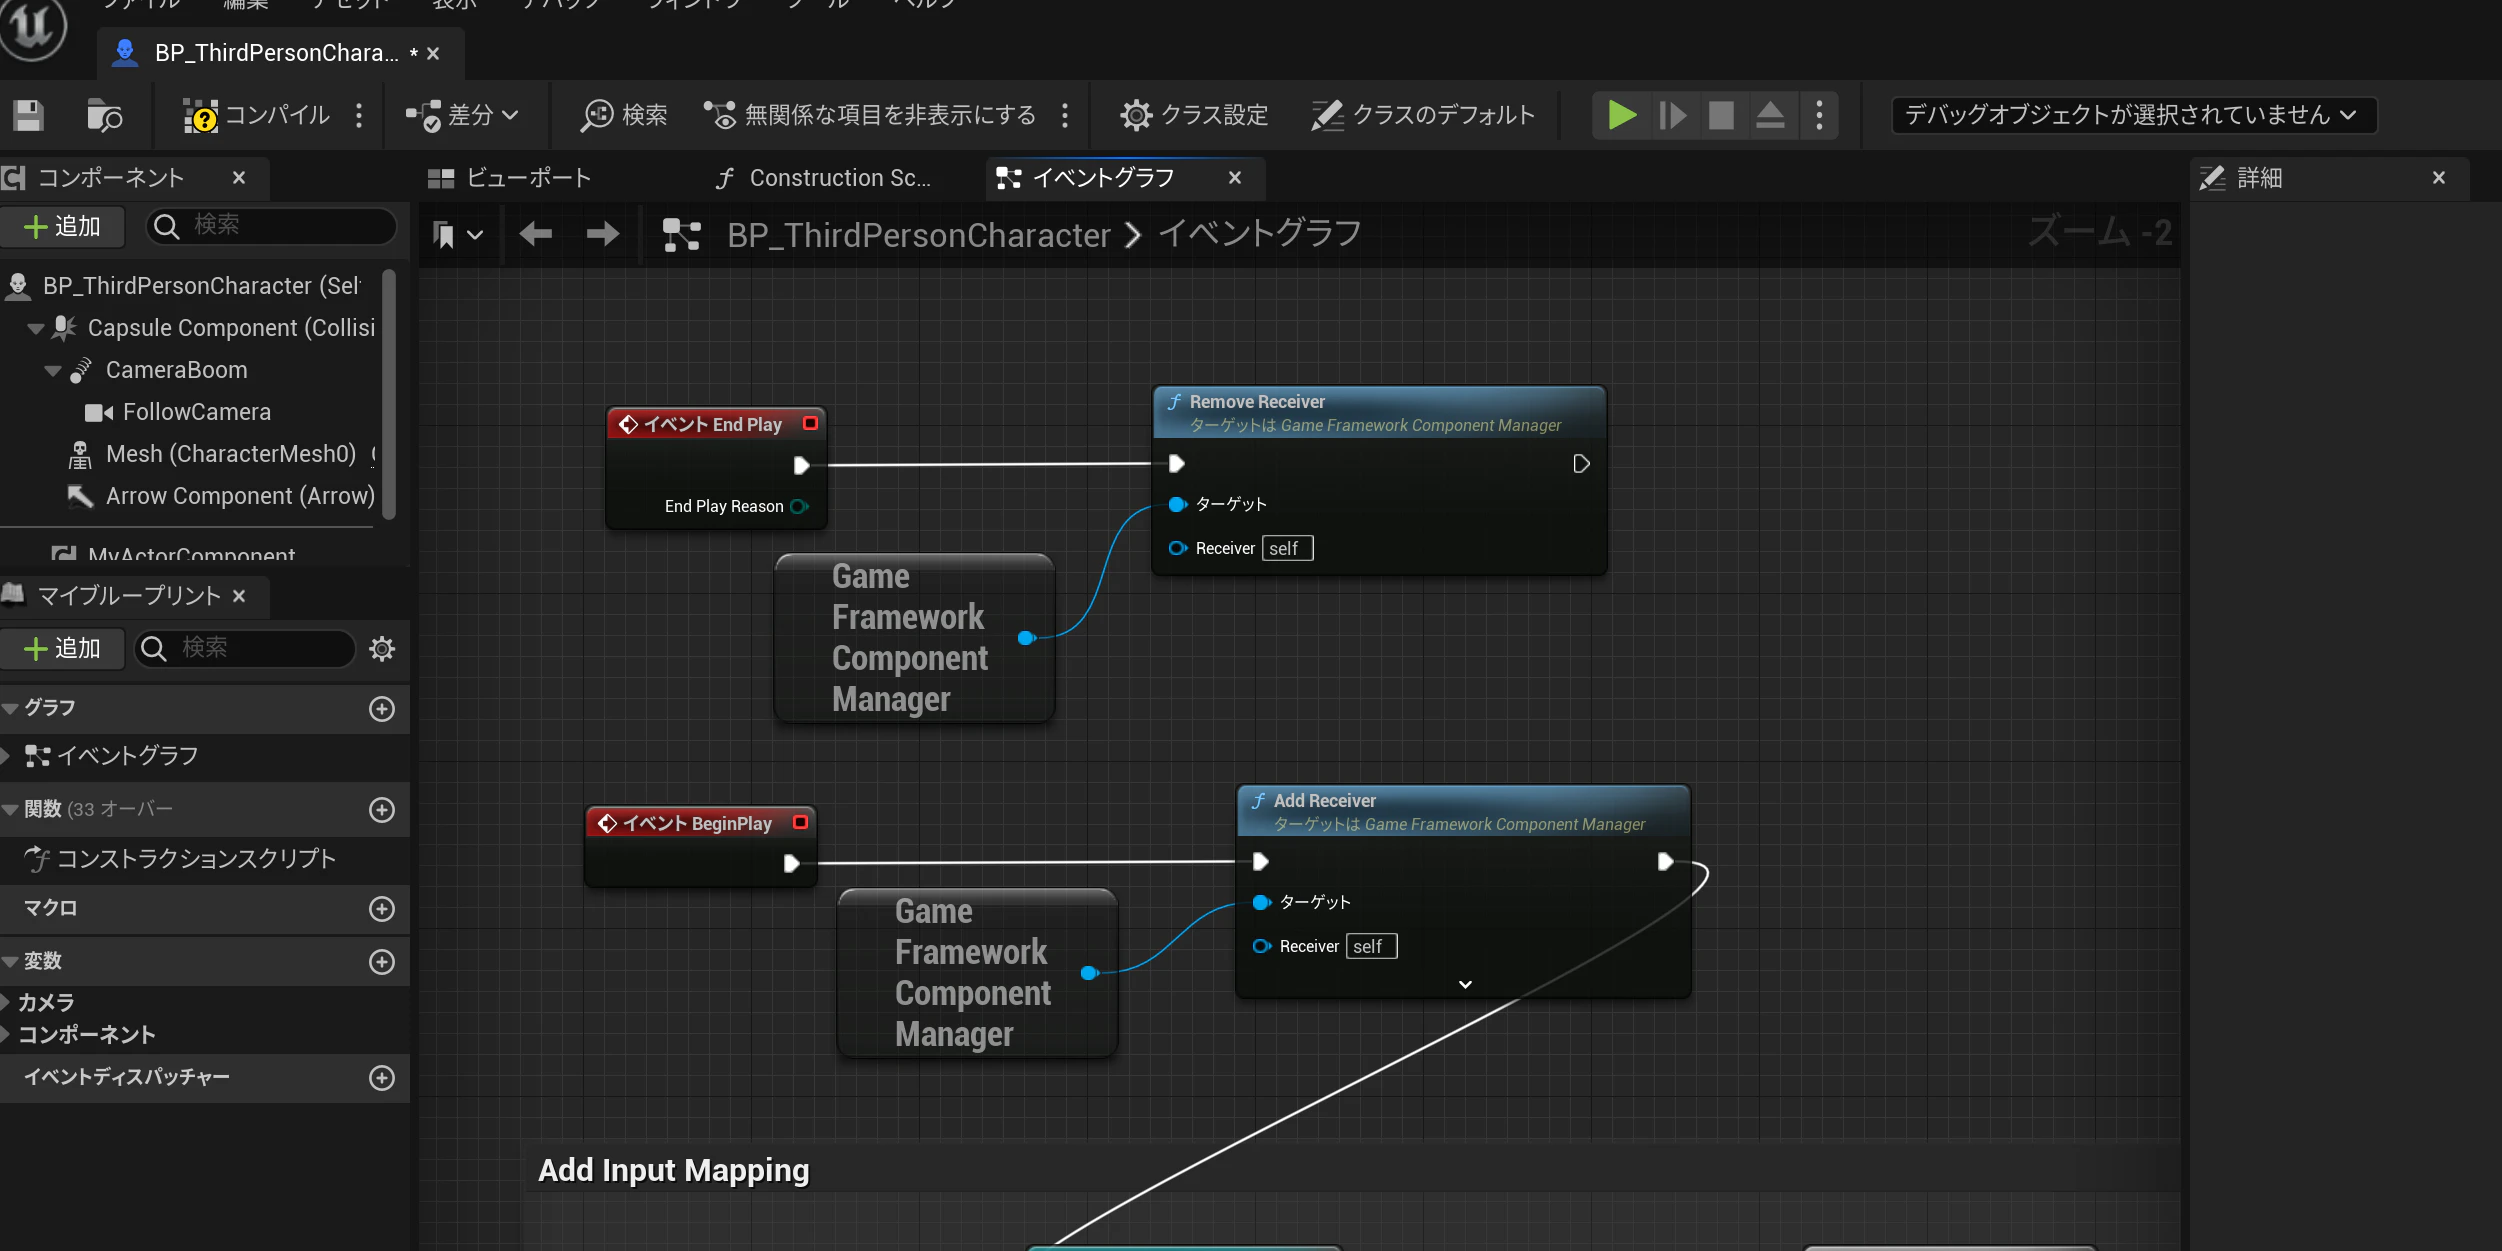Click the My Blueprint search field
This screenshot has height=1251, width=2502.
click(246, 649)
